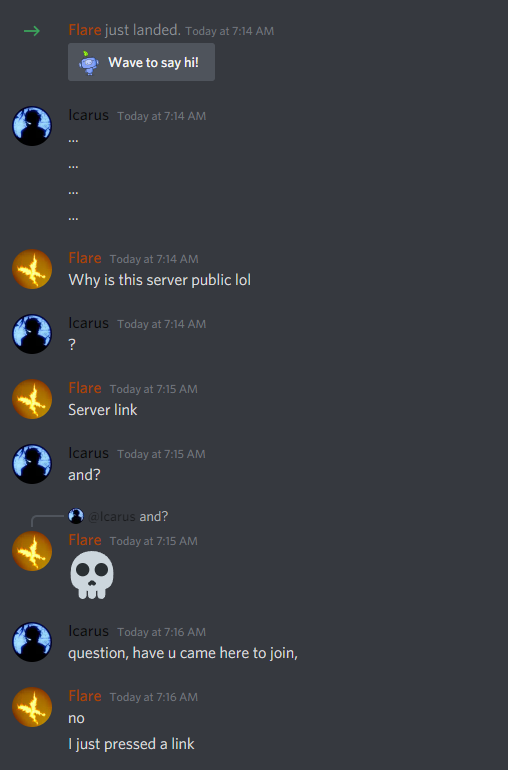Click Flare username above 'Server link'
Screen dimensions: 508x770
pos(85,388)
